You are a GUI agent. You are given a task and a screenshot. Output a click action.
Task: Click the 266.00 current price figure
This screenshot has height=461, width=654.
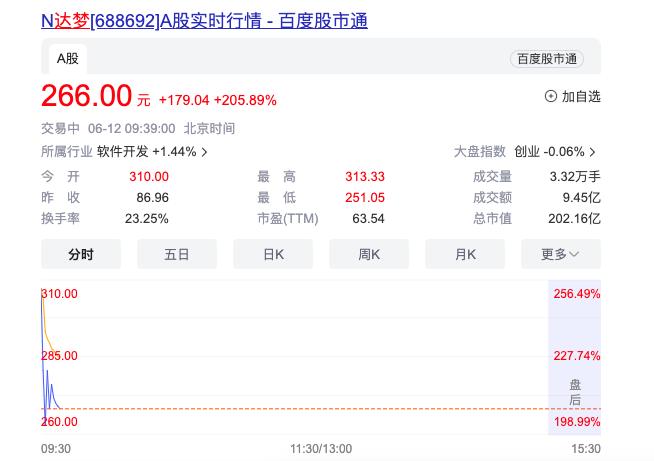tap(87, 97)
